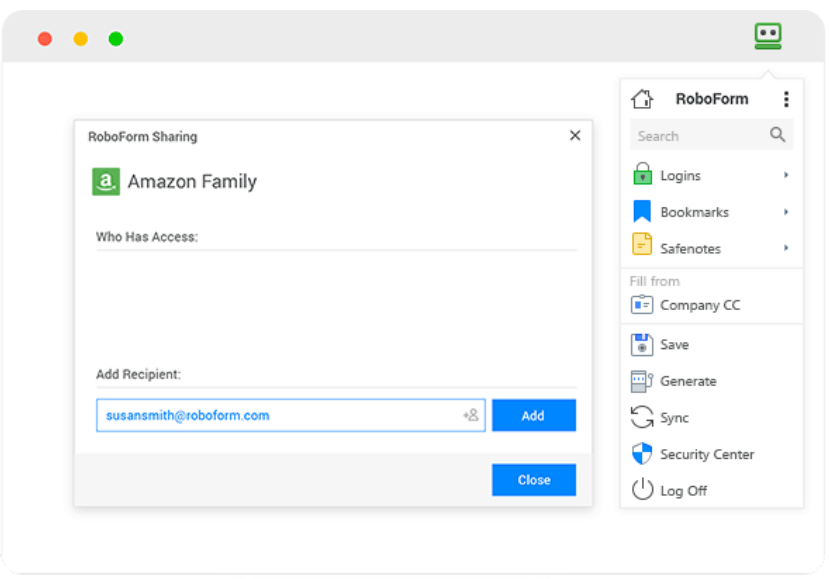
Task: Click the add-contact icon in recipient field
Action: click(470, 415)
